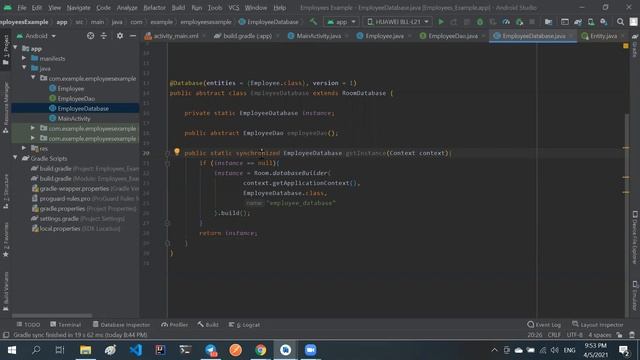Image resolution: width=640 pixels, height=360 pixels.
Task: Open the Logcat tool window
Action: (x=244, y=324)
